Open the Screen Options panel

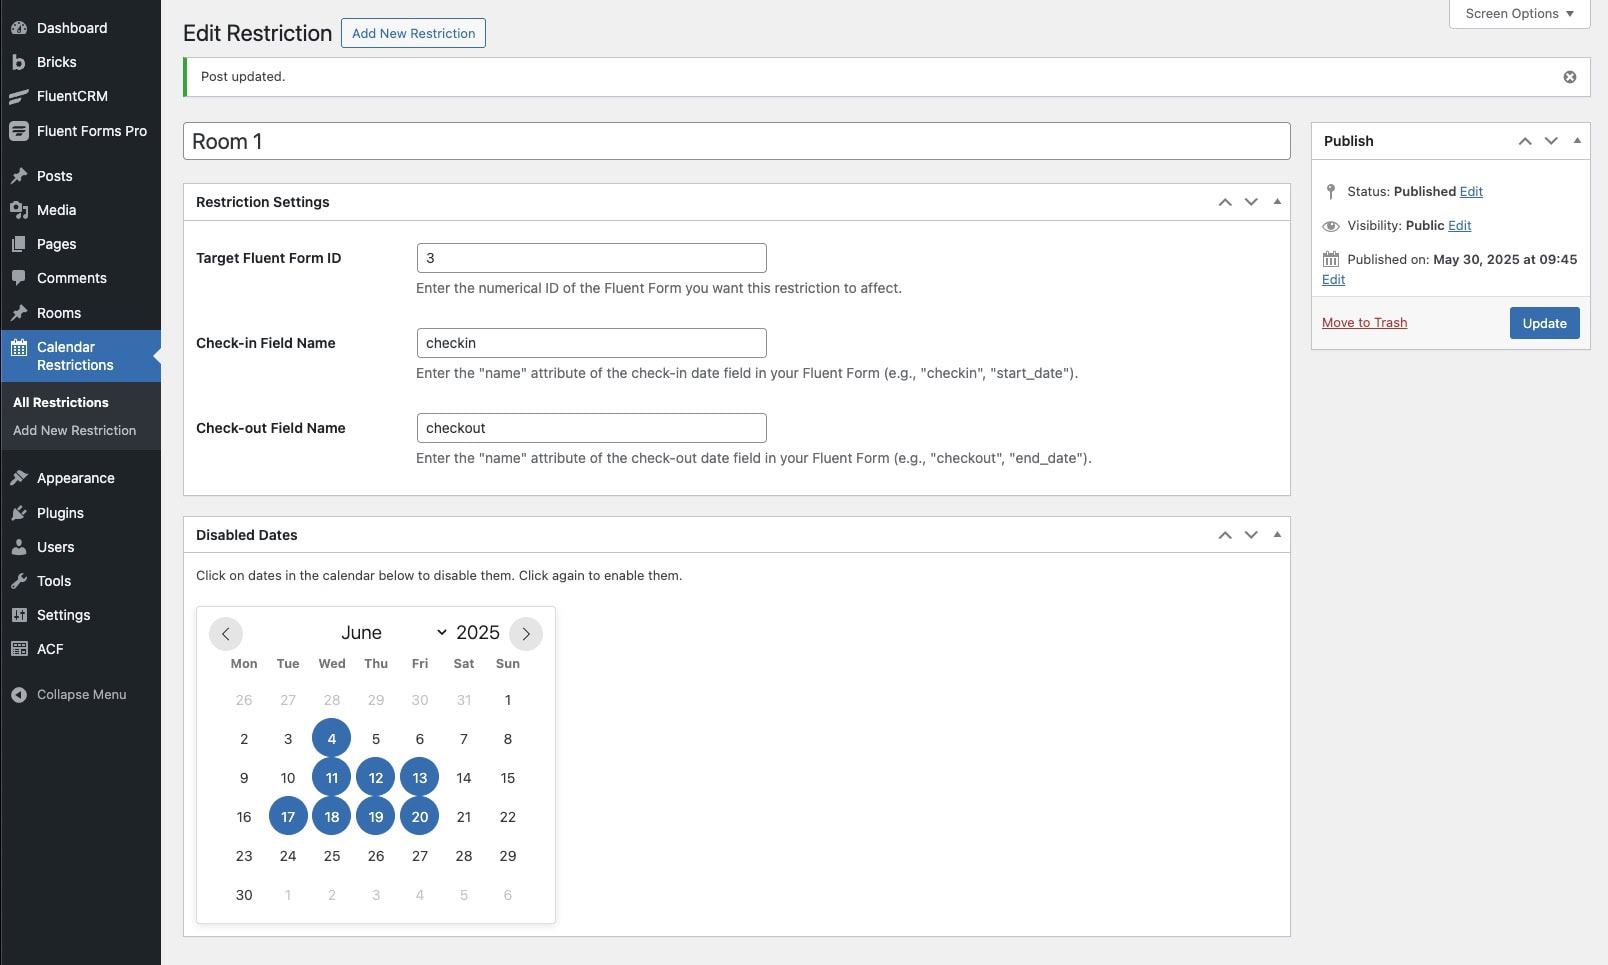pos(1519,14)
